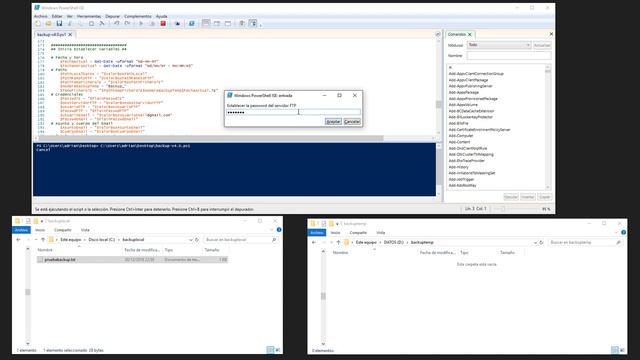Click Up arrow in backuplocal Explorer window
640x360 pixels.
[x=43, y=240]
